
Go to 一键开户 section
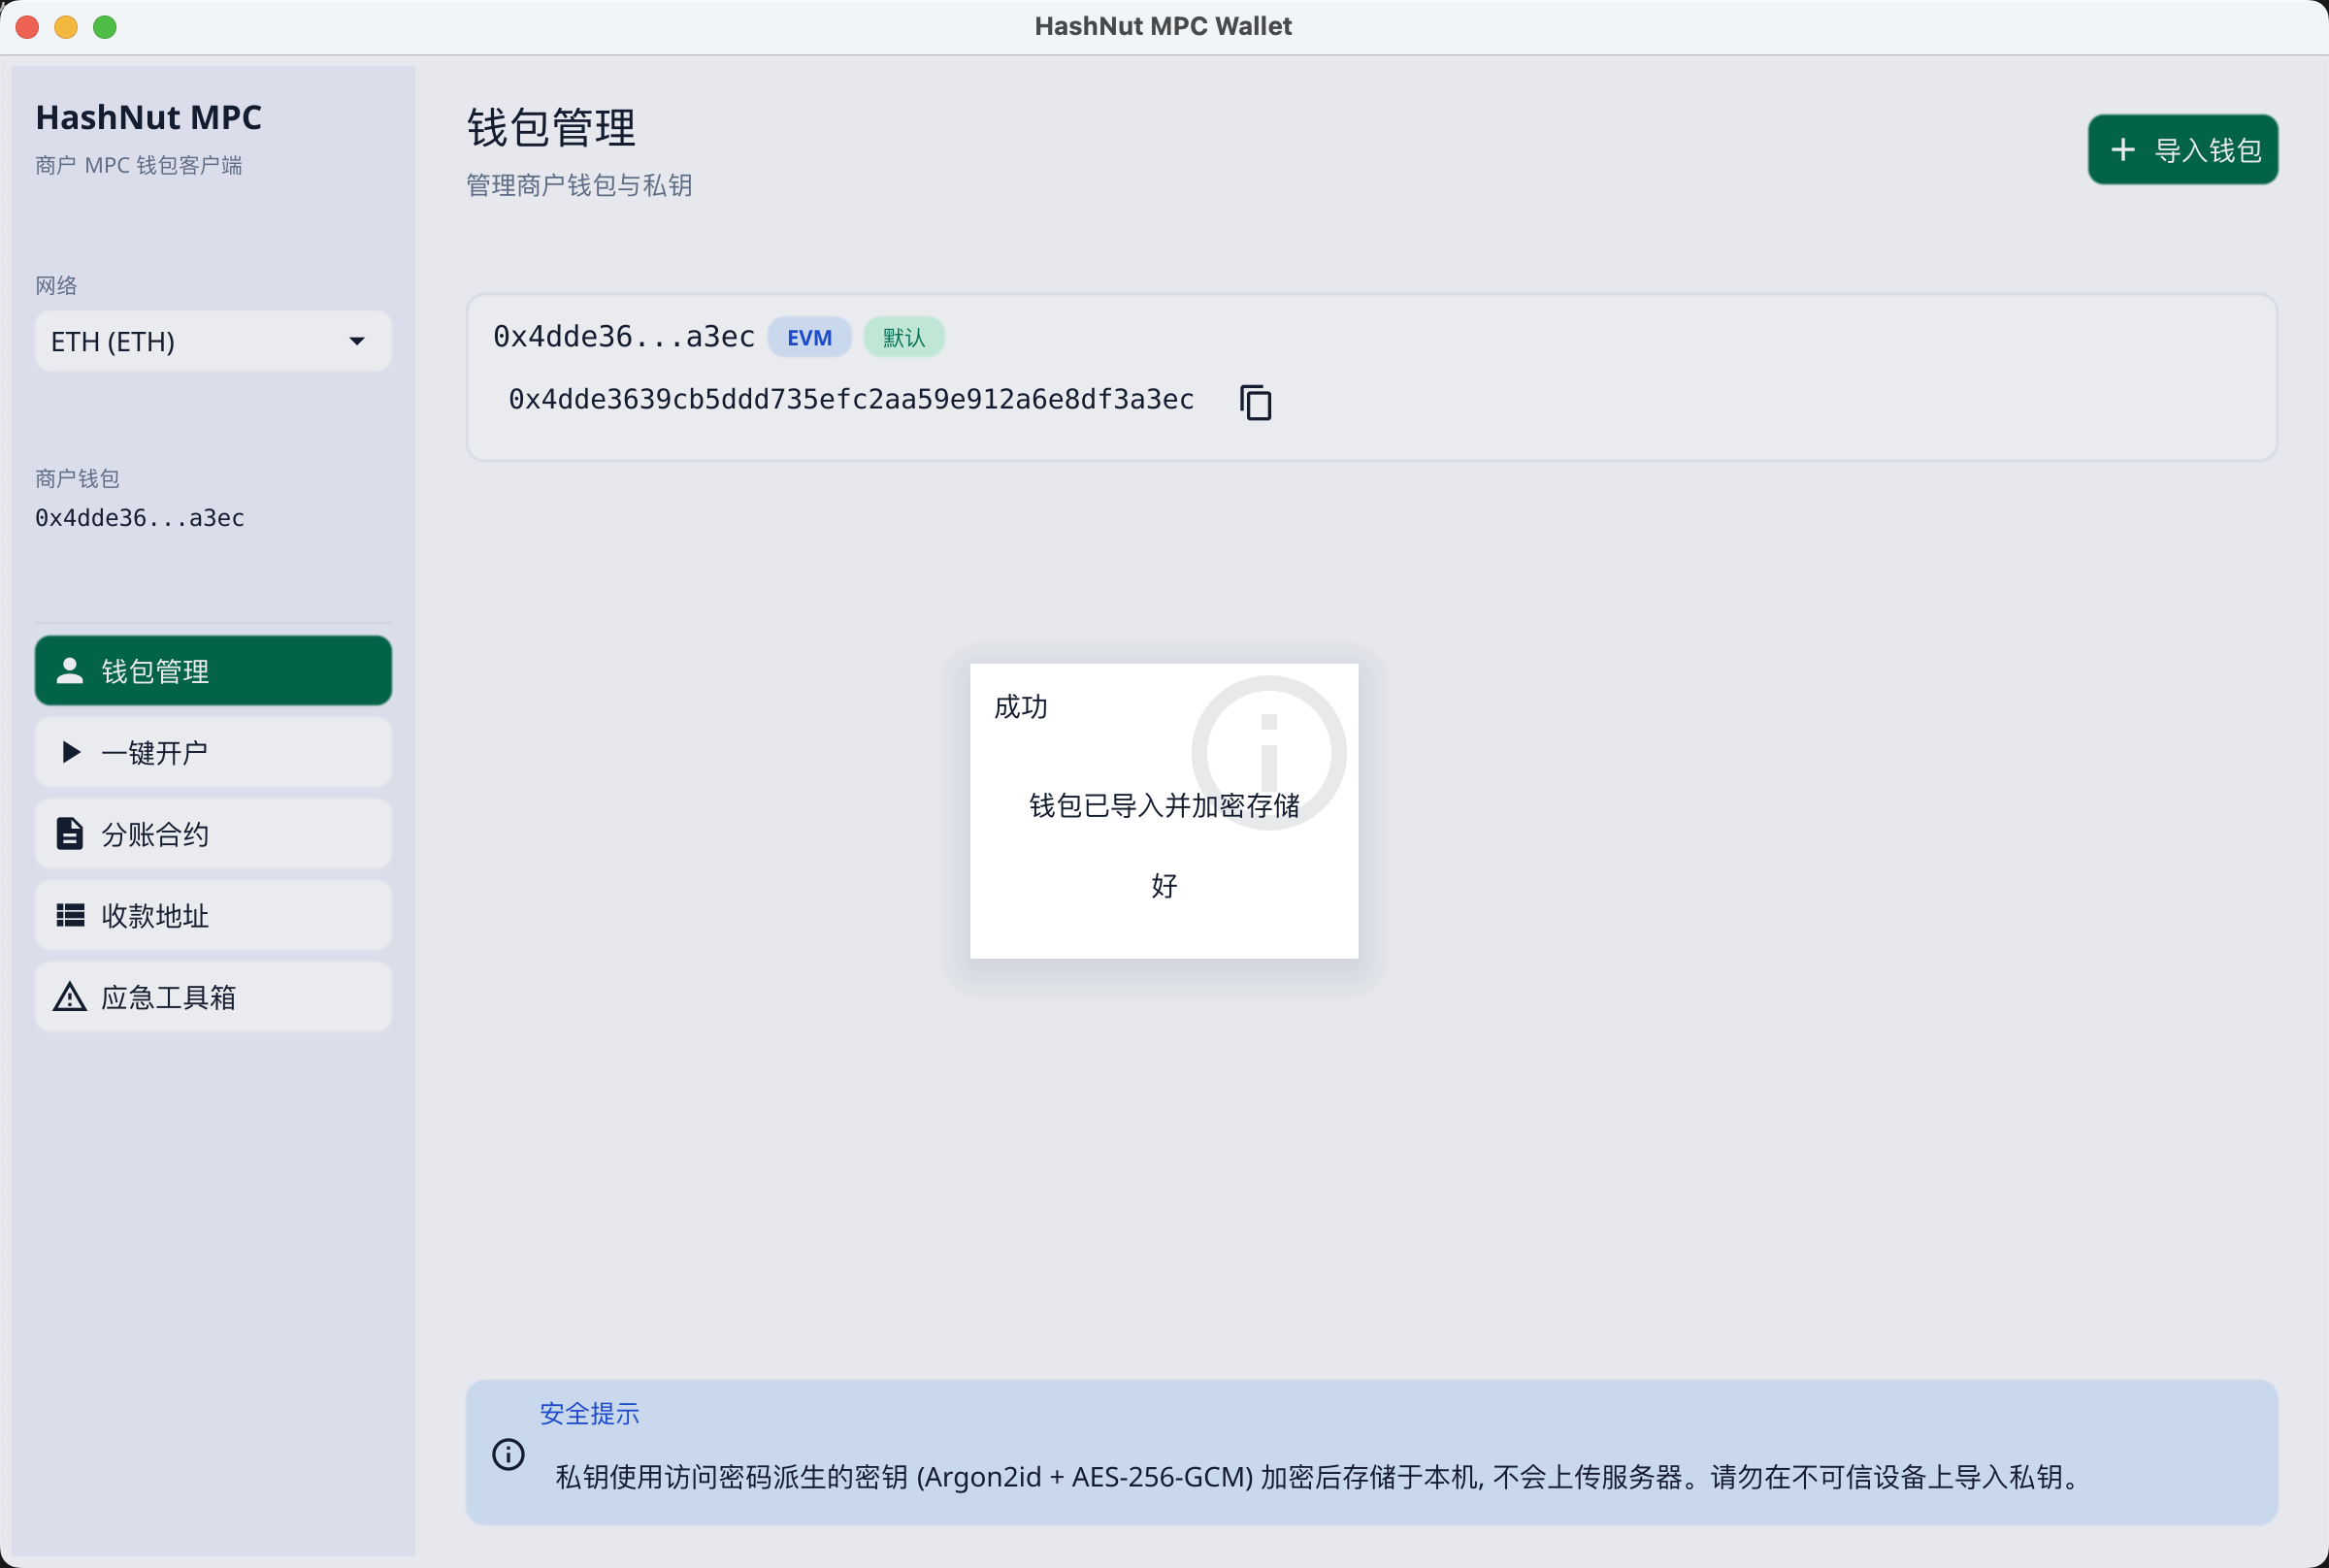213,752
